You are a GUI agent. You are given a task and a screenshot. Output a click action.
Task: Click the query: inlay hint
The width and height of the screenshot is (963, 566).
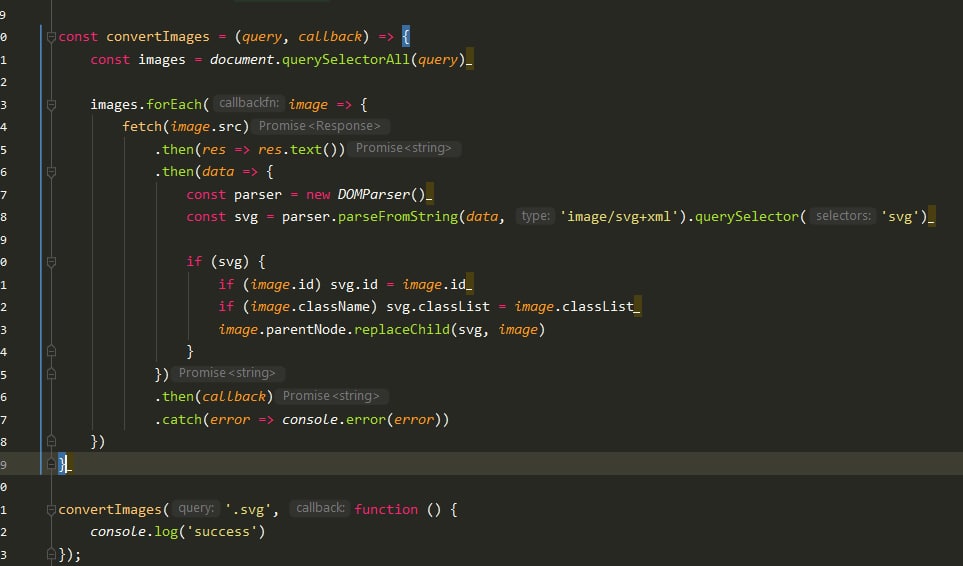[195, 508]
